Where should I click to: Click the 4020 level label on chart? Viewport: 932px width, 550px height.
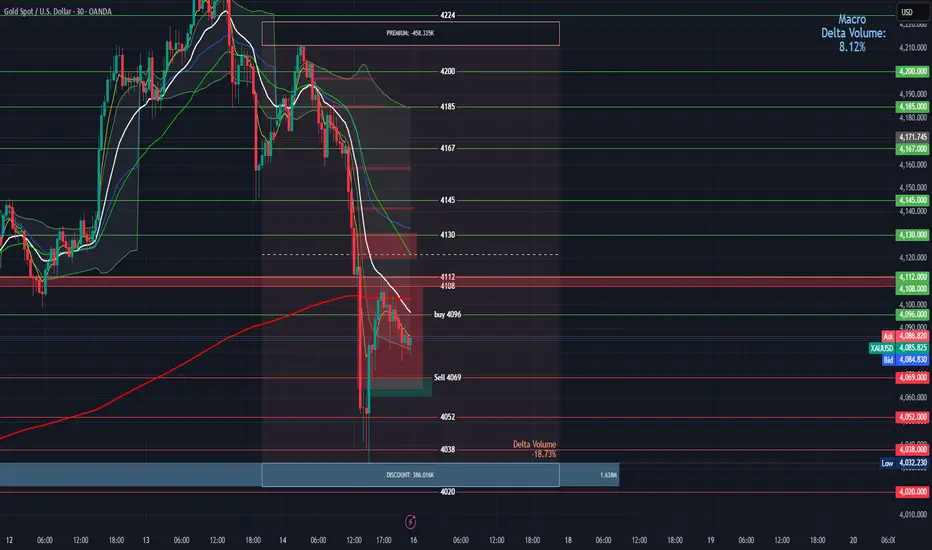pos(448,492)
